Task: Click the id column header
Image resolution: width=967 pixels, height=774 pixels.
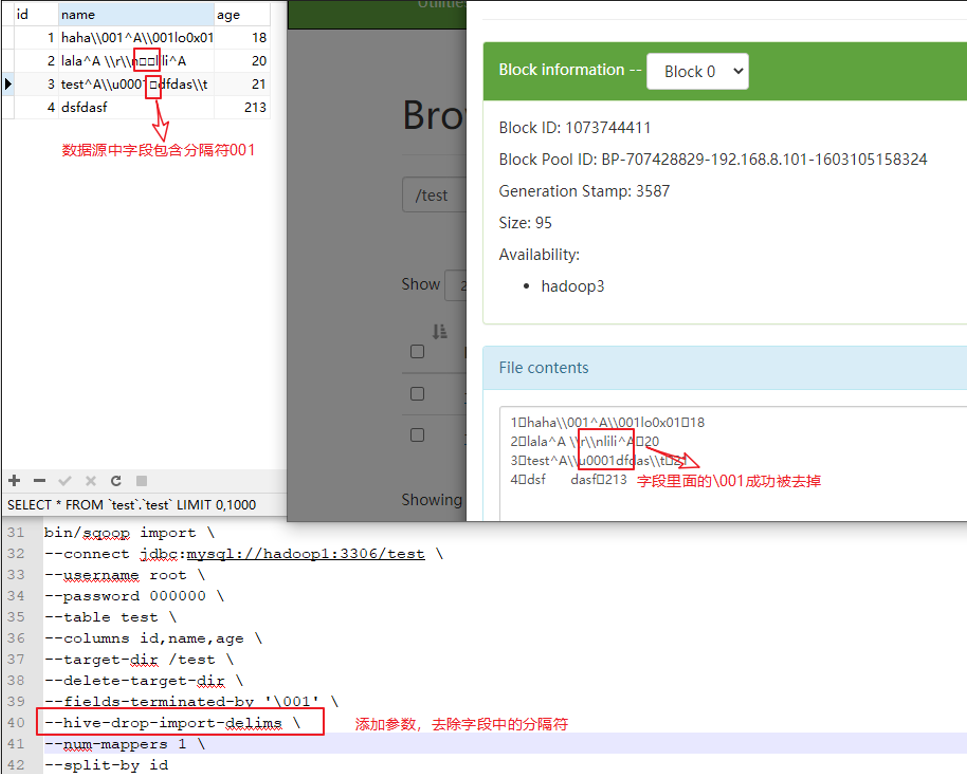Action: (x=36, y=14)
